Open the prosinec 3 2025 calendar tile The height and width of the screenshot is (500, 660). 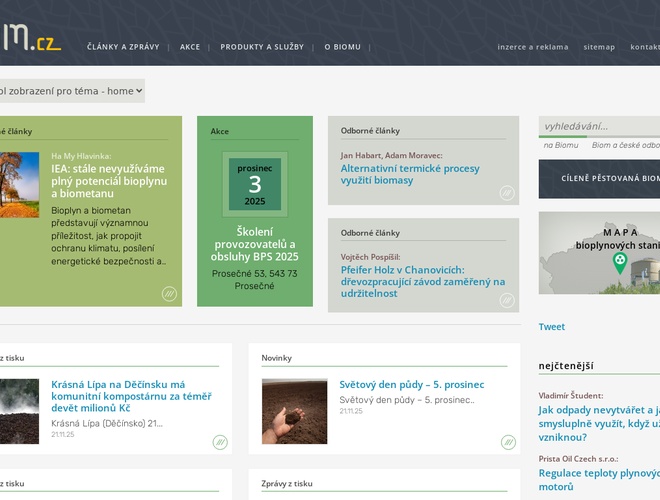pyautogui.click(x=255, y=184)
